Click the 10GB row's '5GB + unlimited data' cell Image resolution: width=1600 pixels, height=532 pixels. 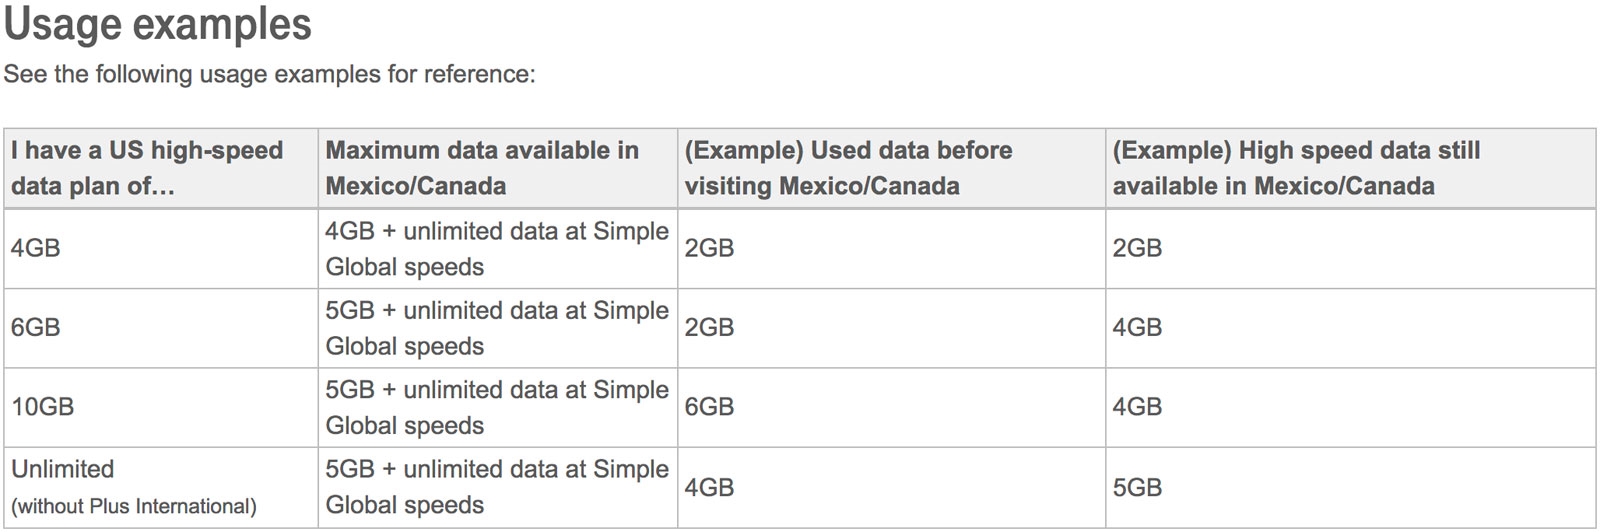click(498, 407)
